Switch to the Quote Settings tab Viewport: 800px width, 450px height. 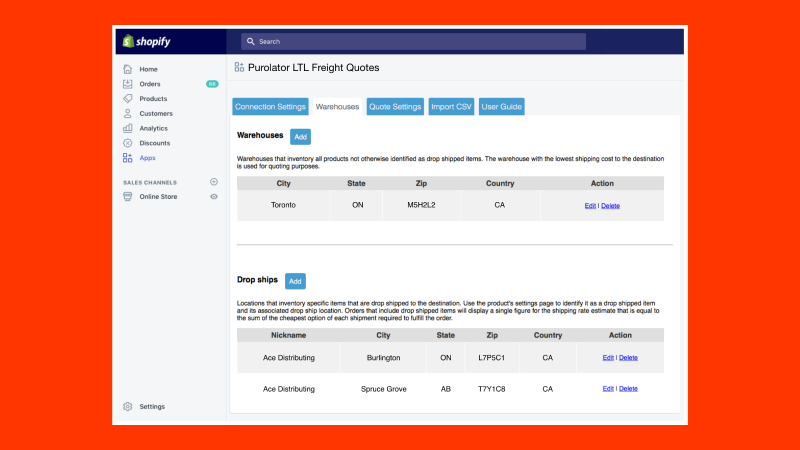coord(395,107)
